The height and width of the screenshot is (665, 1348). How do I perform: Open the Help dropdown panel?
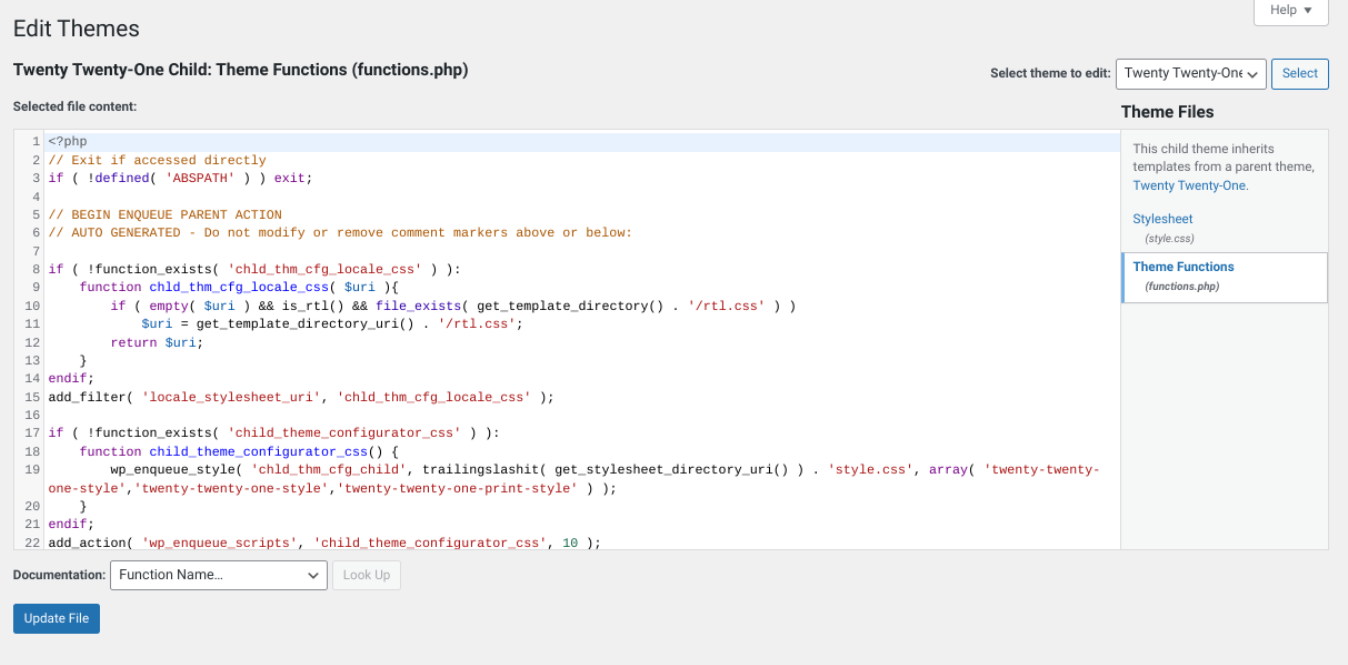point(1289,10)
